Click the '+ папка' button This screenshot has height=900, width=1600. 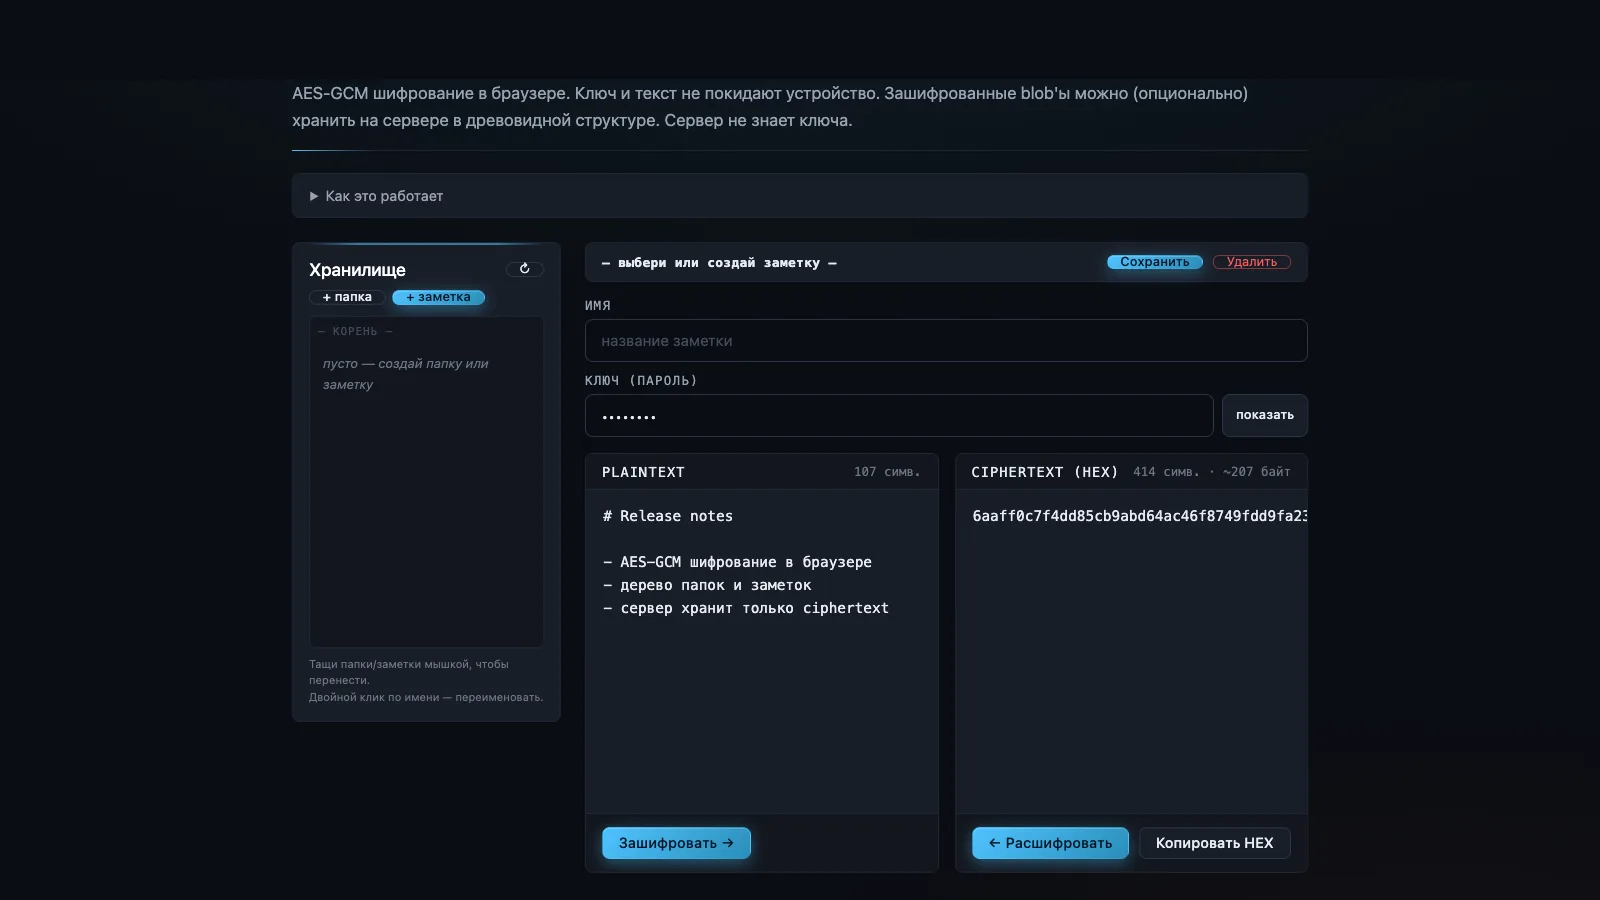click(347, 297)
